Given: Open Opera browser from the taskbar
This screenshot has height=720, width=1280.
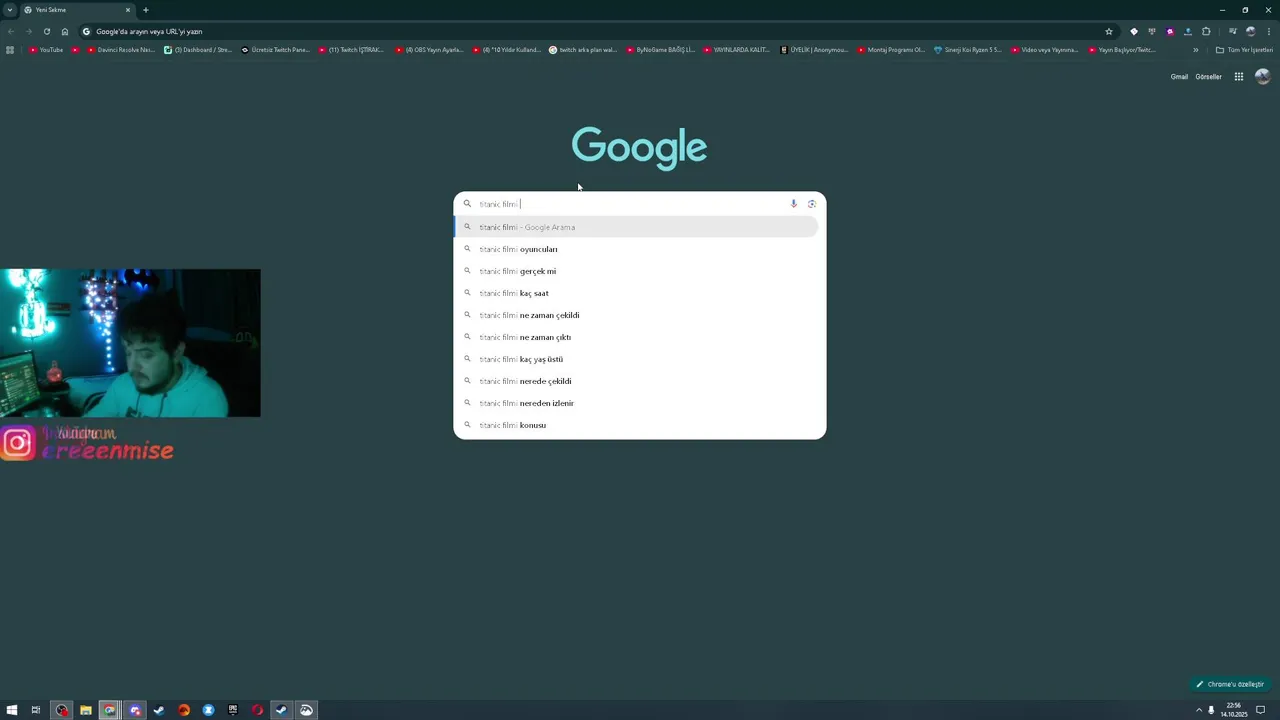Looking at the screenshot, I should [257, 710].
